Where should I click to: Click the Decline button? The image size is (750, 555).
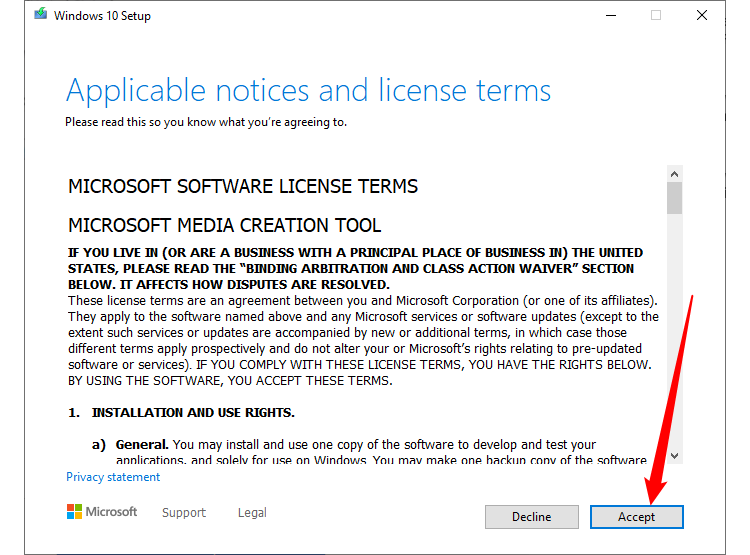tap(531, 517)
